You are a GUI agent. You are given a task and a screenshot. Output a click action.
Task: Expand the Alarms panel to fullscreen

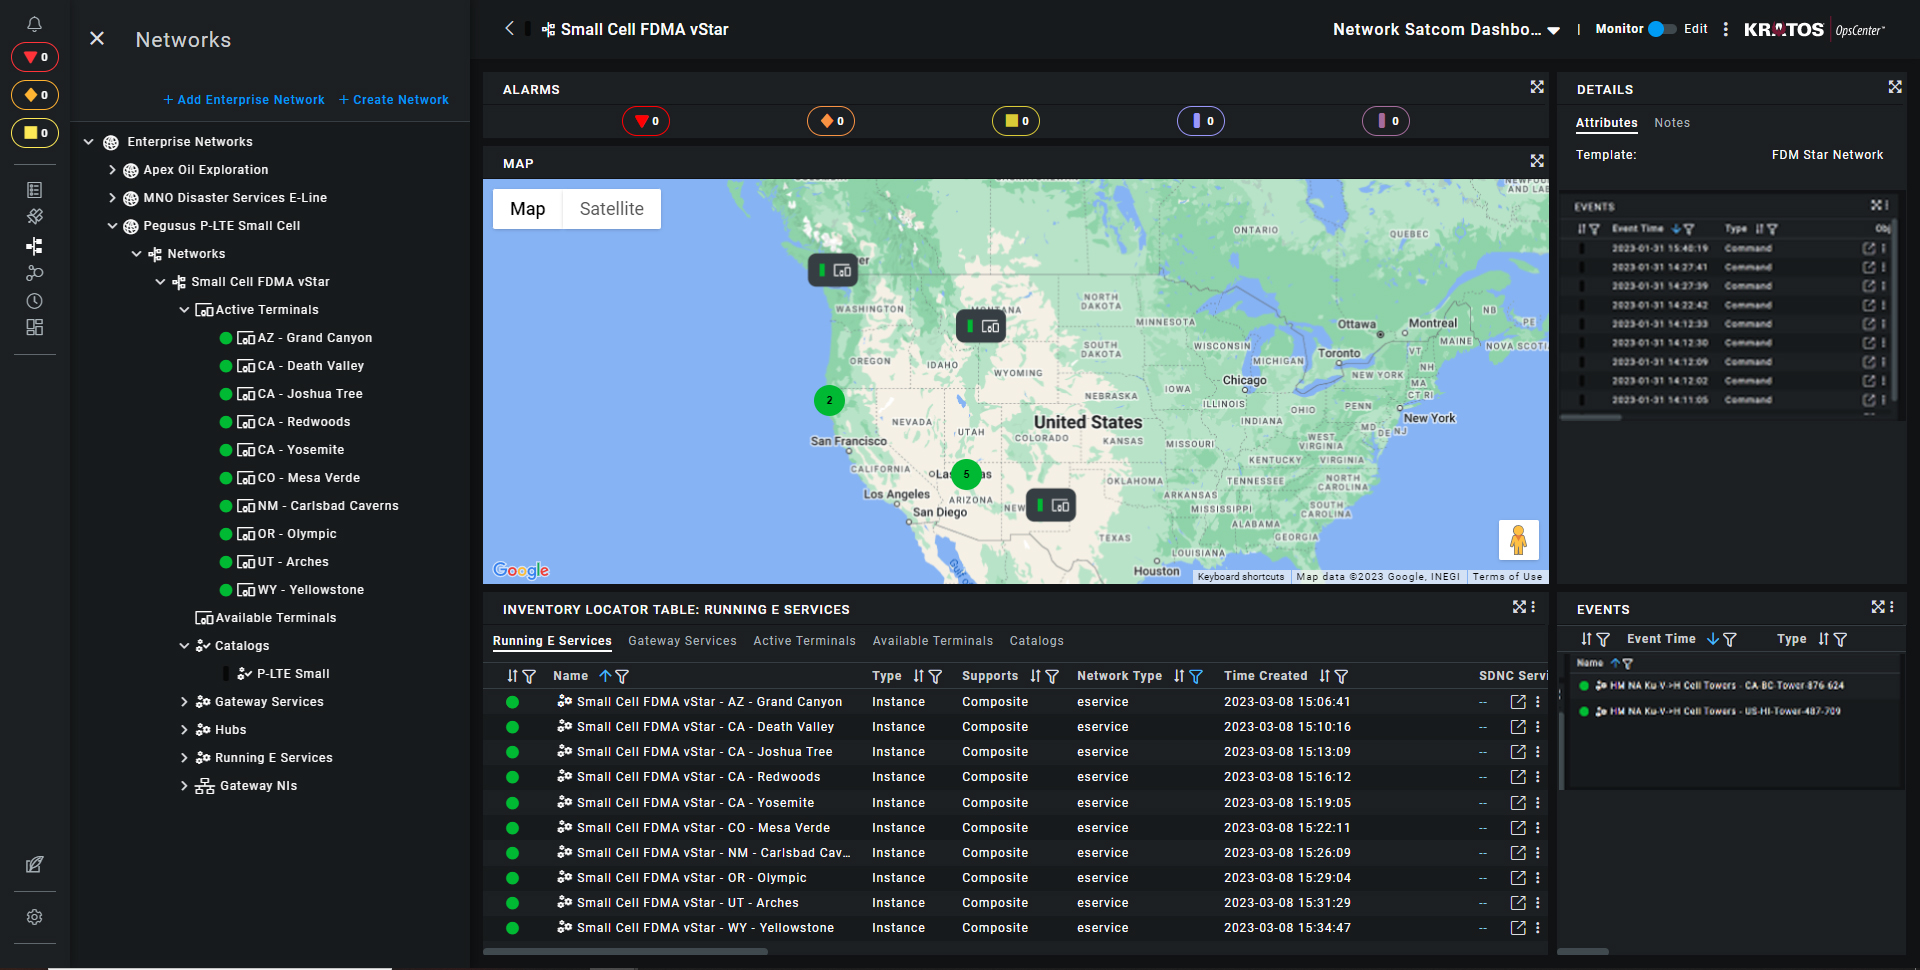[1537, 88]
